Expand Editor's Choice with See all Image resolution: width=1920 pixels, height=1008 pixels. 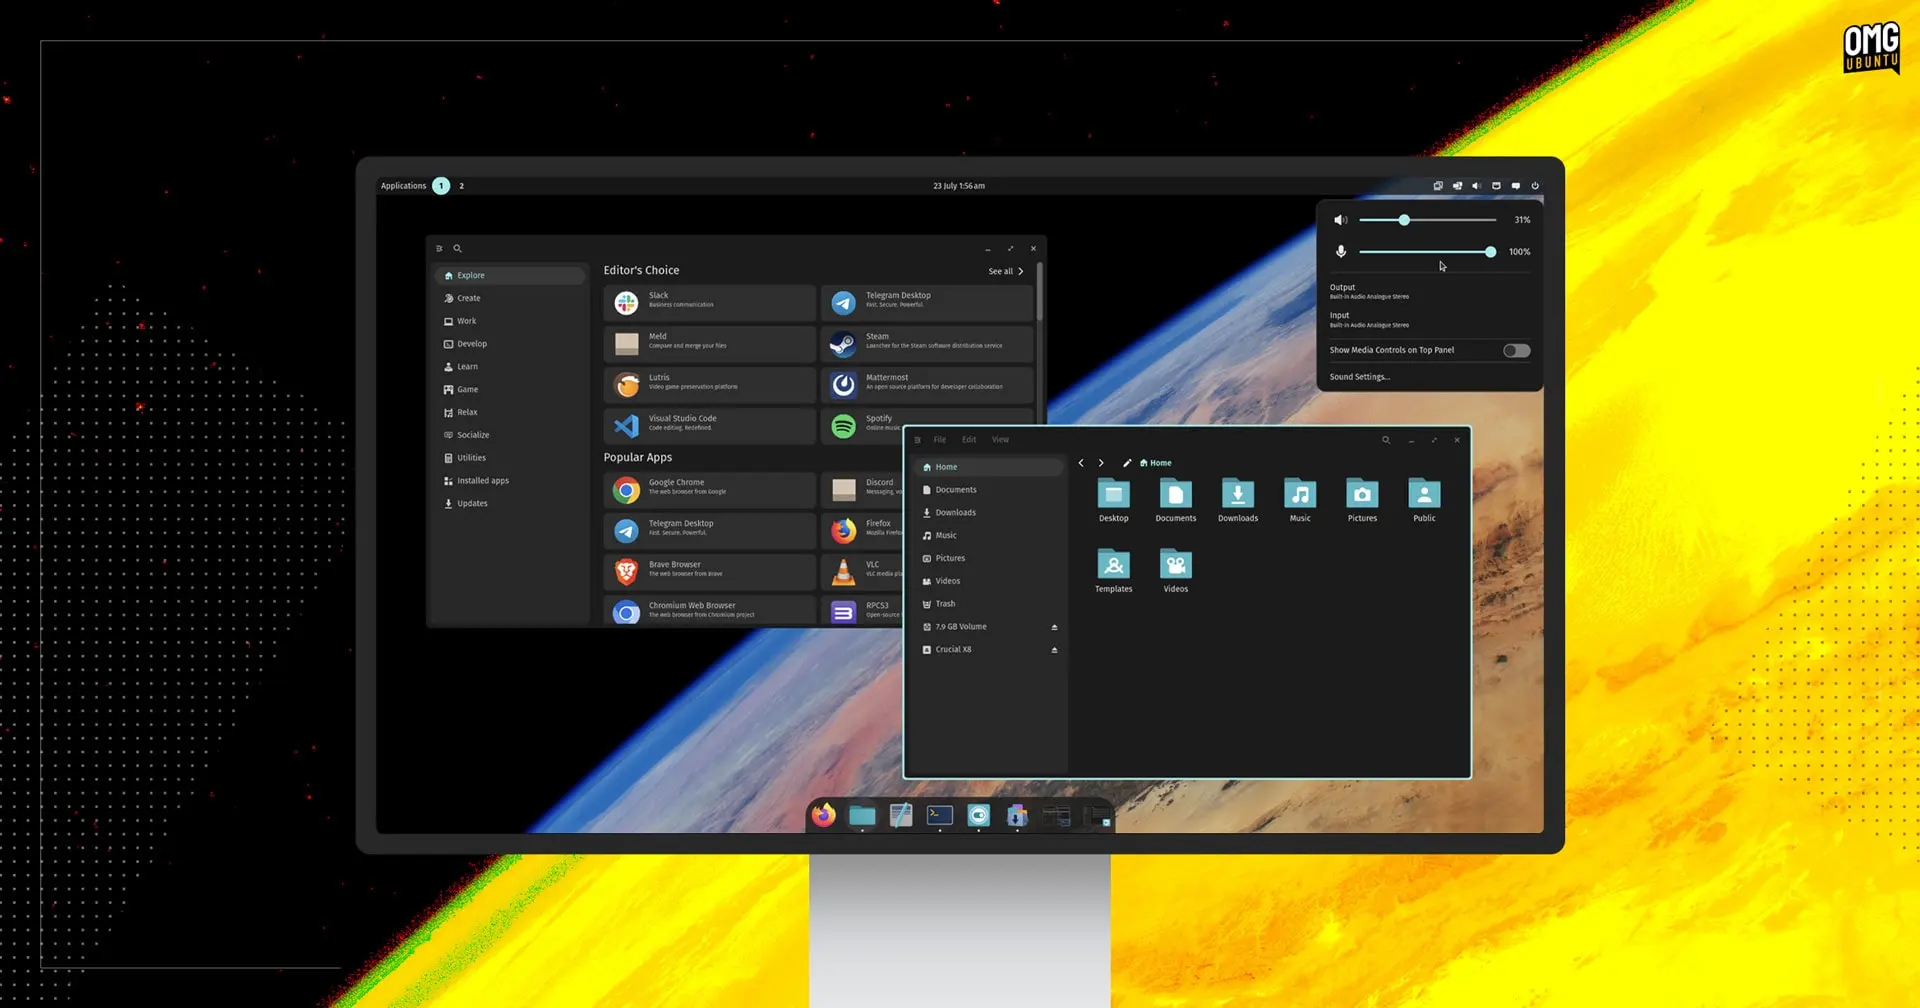(1005, 272)
